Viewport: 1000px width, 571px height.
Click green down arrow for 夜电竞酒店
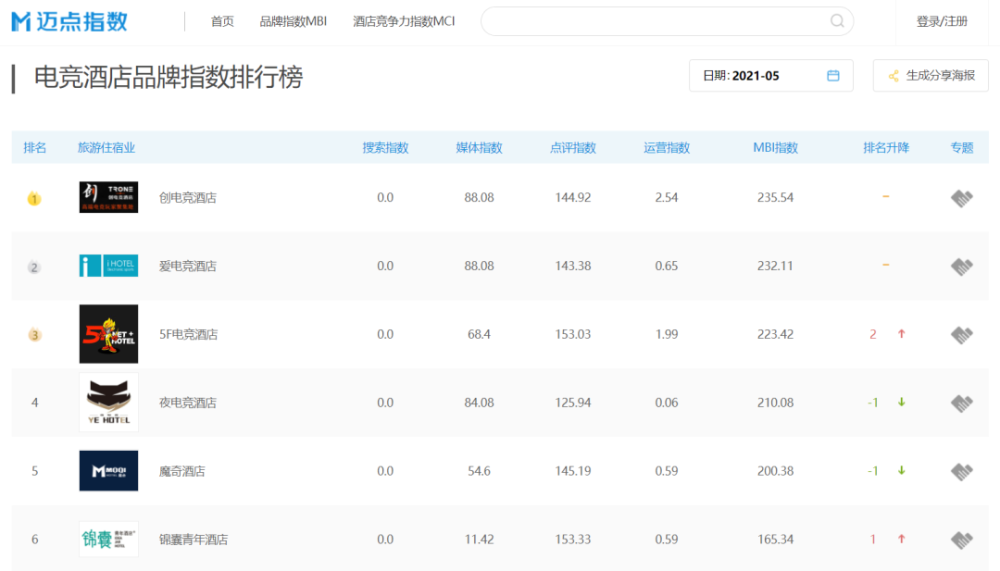click(x=901, y=402)
